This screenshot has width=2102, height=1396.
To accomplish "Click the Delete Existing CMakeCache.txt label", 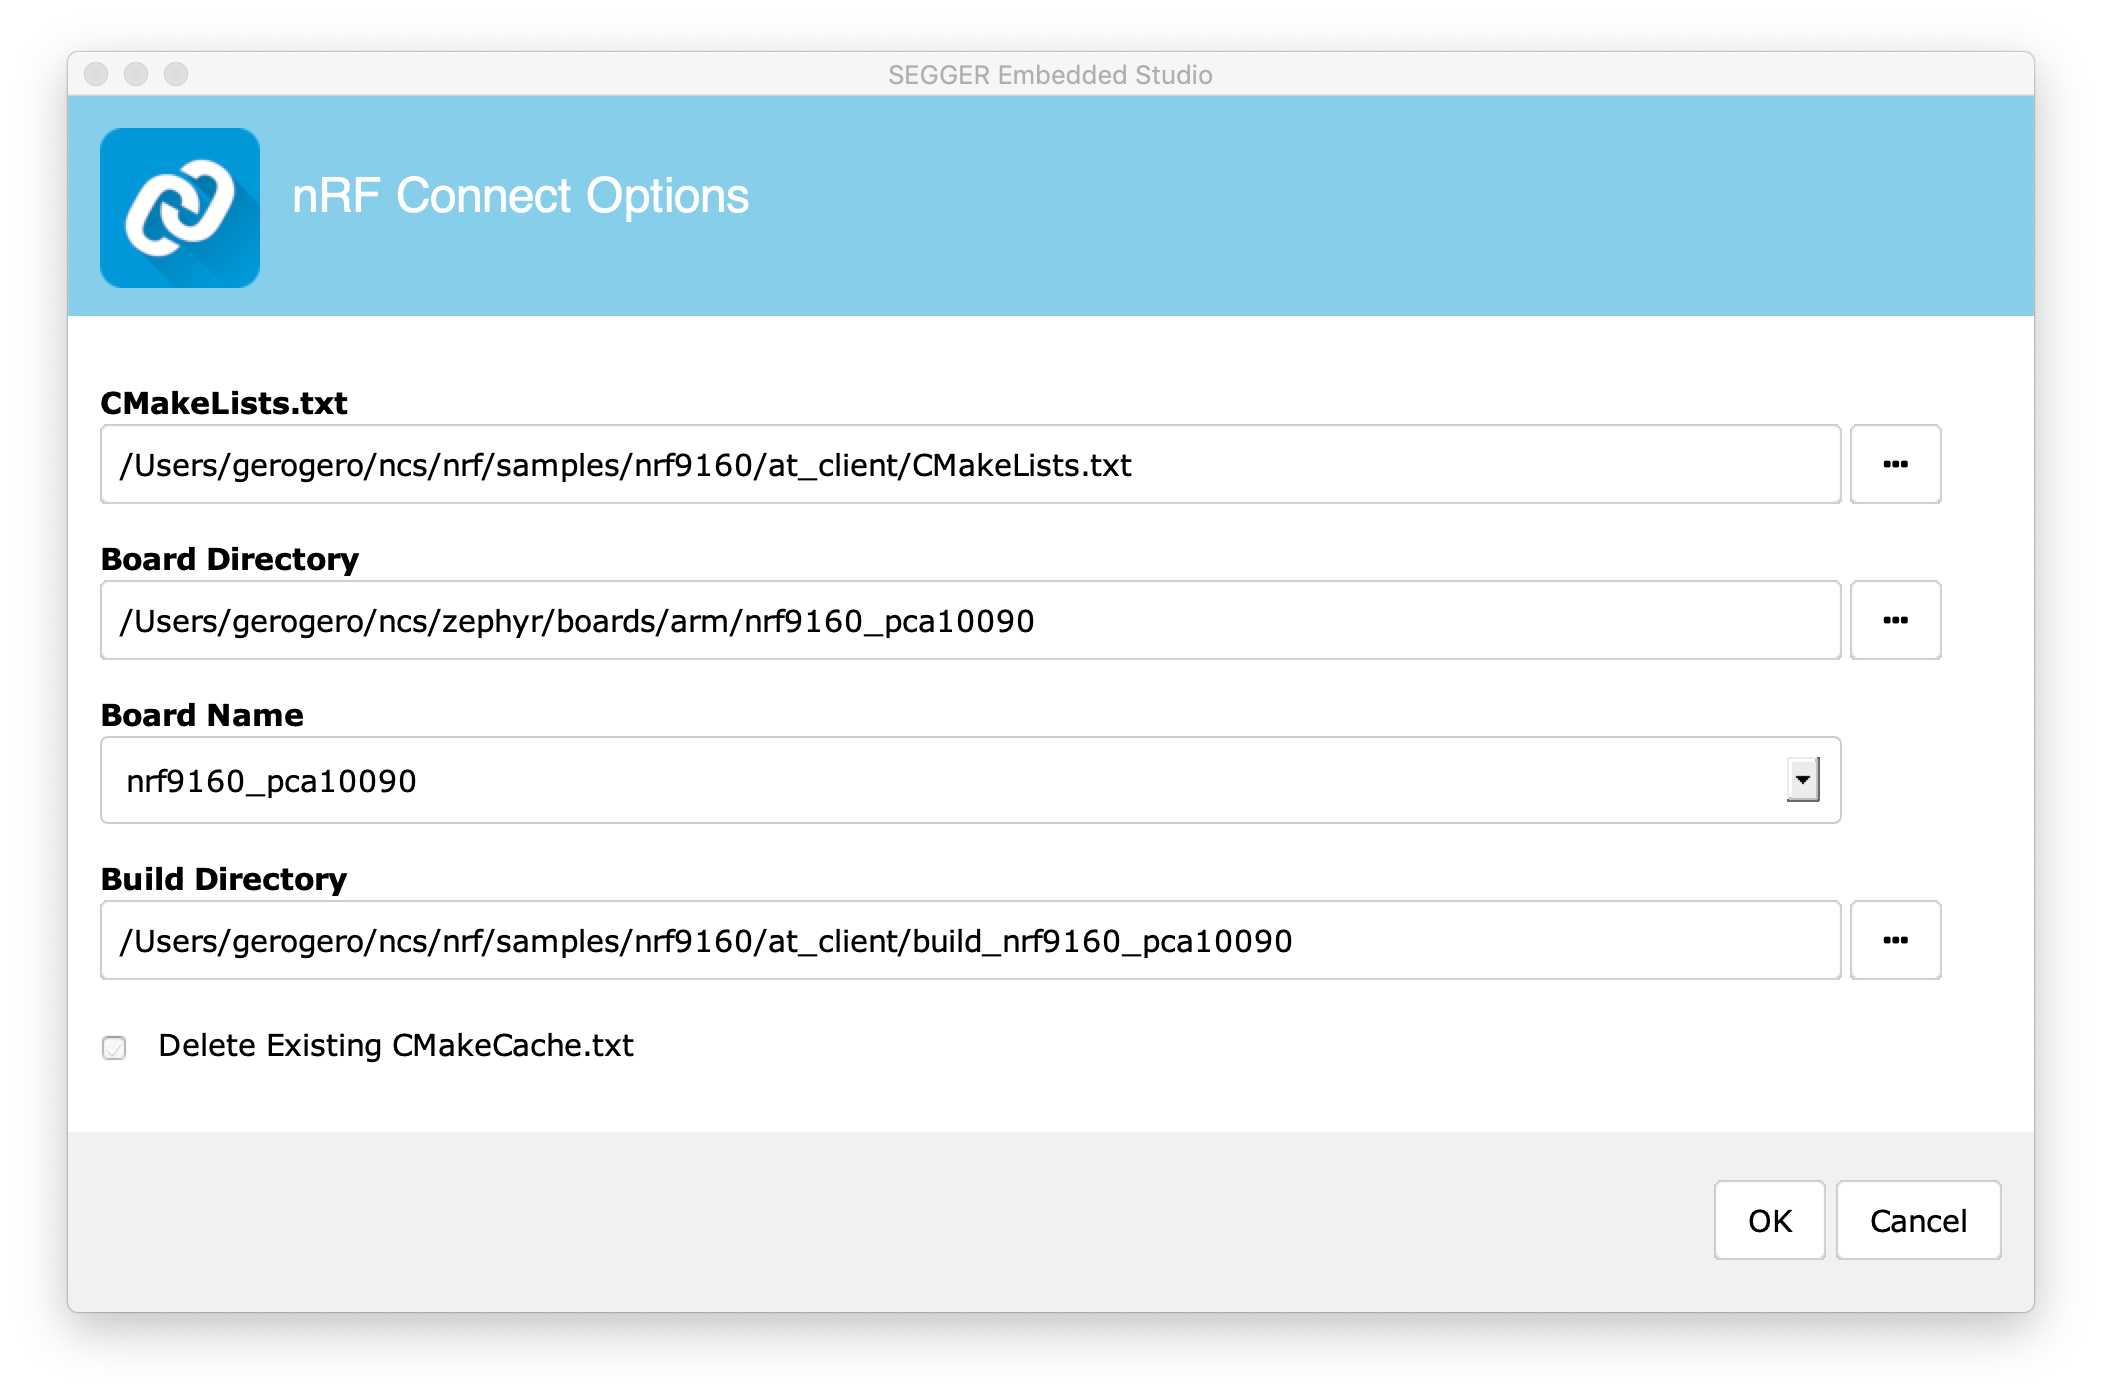I will pyautogui.click(x=396, y=1046).
